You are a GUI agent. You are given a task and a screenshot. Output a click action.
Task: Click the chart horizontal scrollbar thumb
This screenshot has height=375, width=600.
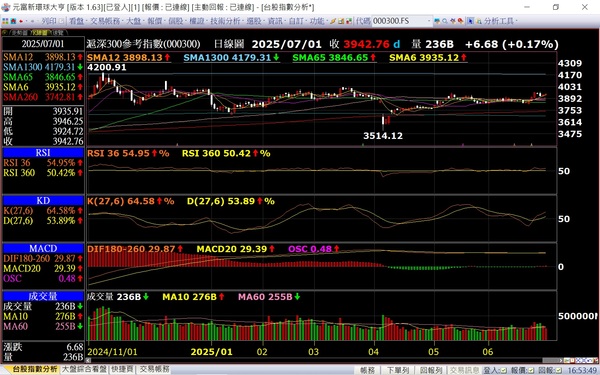pyautogui.click(x=552, y=360)
